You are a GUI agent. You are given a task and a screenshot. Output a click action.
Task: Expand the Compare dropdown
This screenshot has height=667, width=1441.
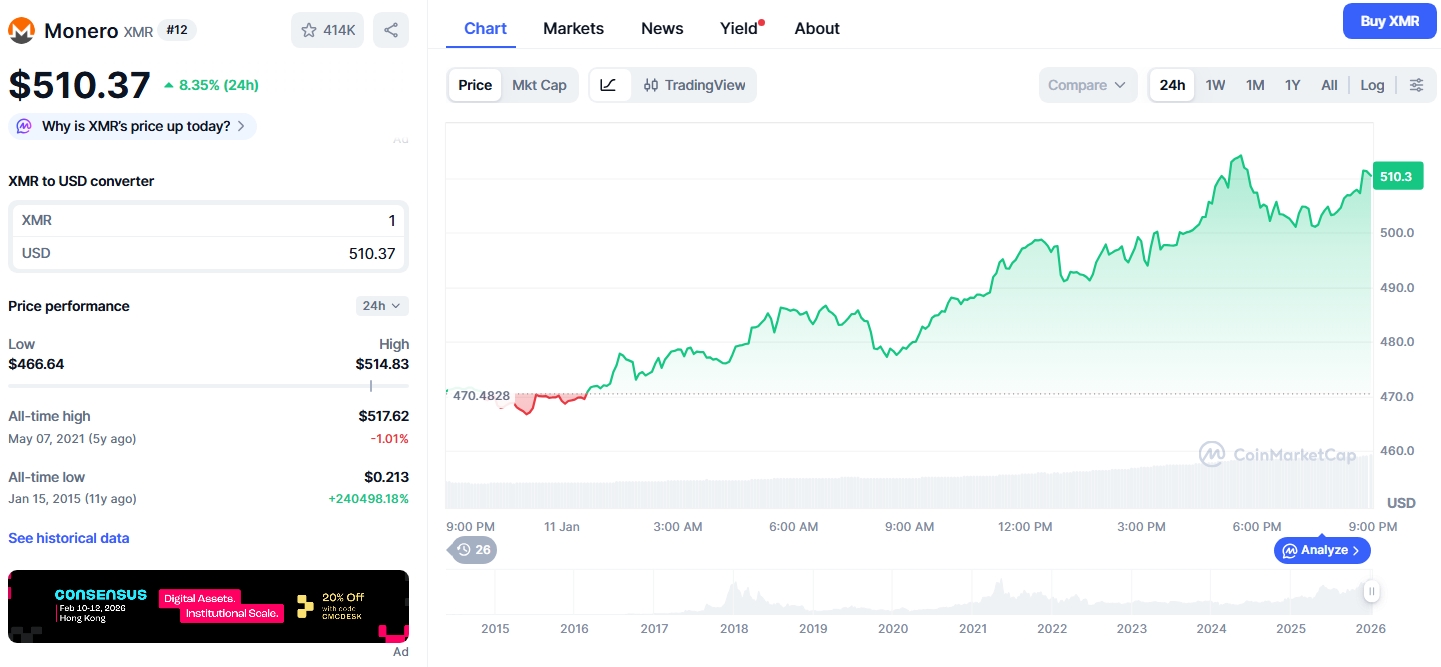1087,85
